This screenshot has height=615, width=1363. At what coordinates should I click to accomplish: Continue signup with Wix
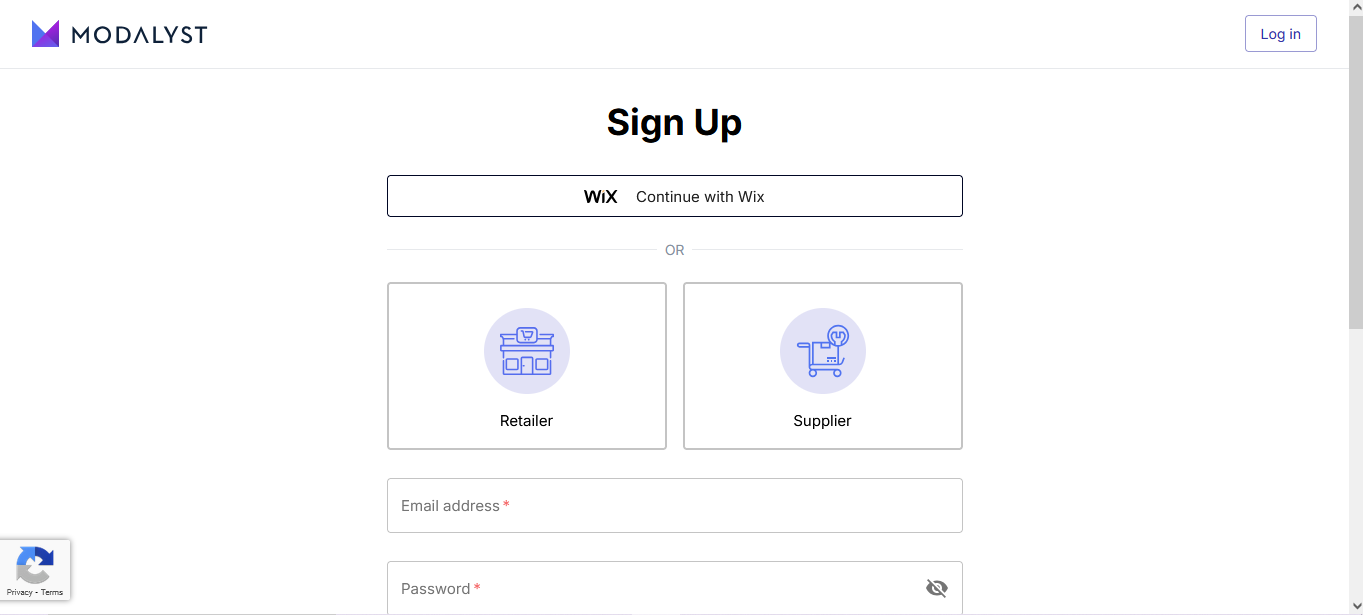pos(675,196)
